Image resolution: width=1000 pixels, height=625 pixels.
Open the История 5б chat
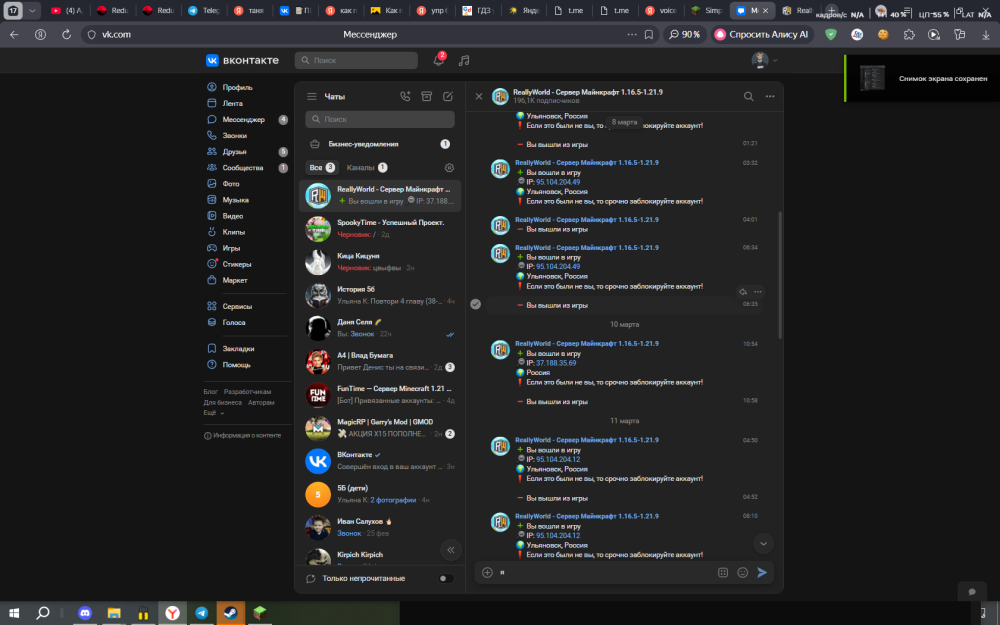(379, 295)
